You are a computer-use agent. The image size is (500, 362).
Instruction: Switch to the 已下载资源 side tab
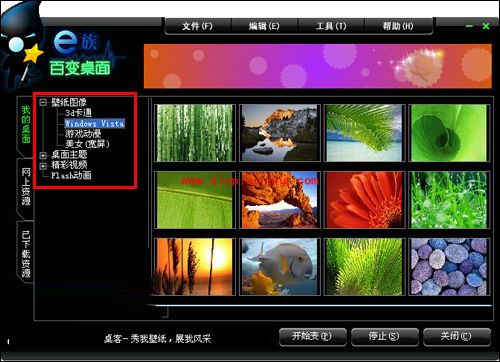point(26,253)
